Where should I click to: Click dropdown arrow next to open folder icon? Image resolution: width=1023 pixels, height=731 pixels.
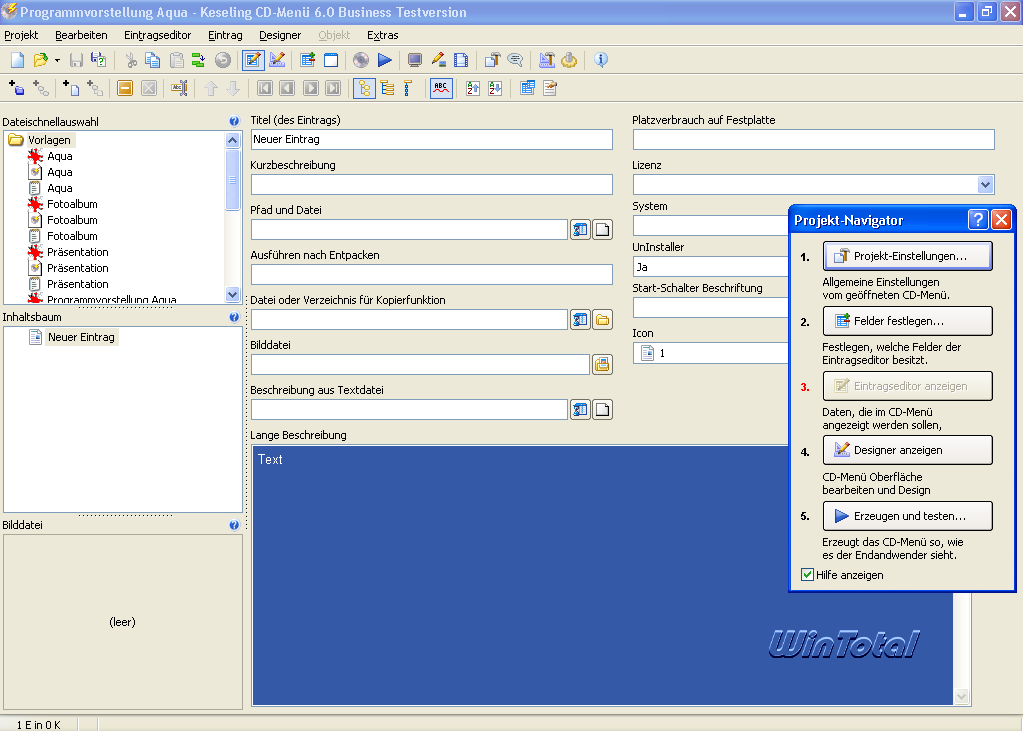click(x=57, y=61)
